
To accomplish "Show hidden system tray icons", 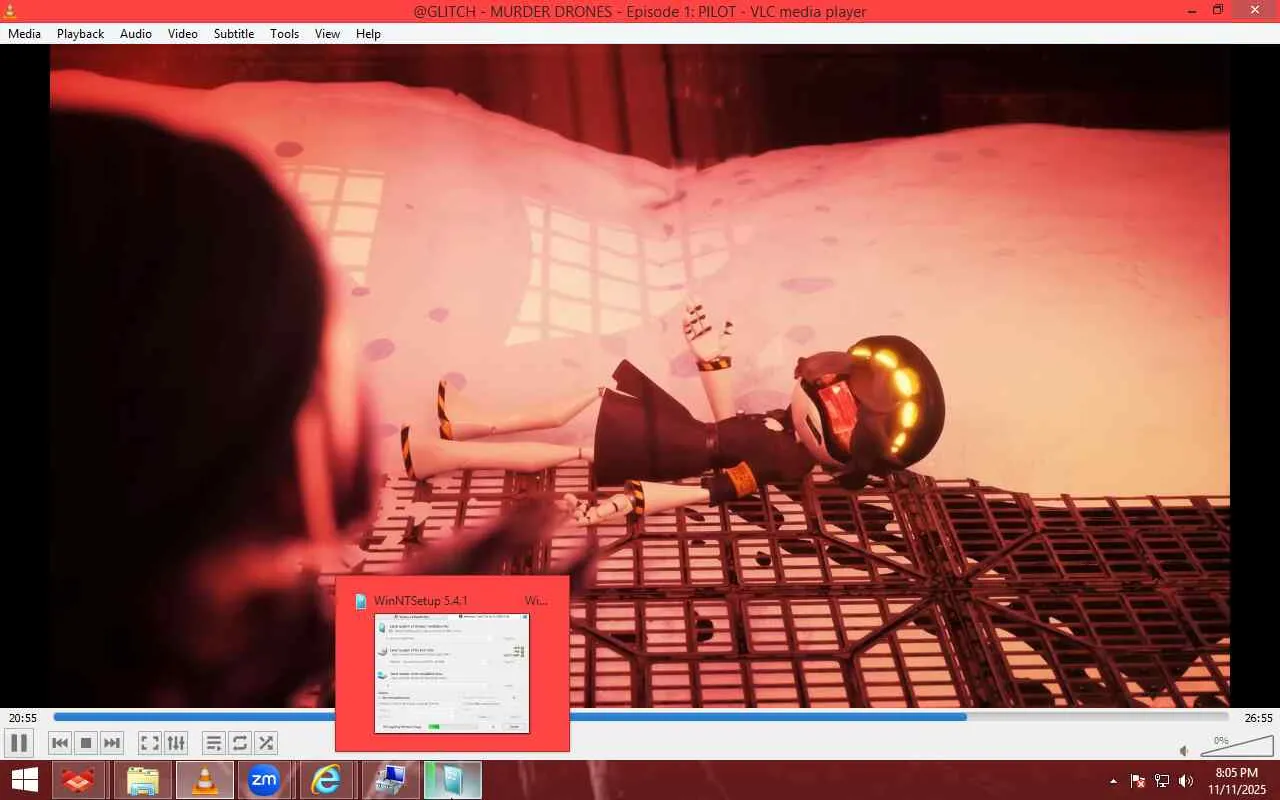I will 1113,781.
